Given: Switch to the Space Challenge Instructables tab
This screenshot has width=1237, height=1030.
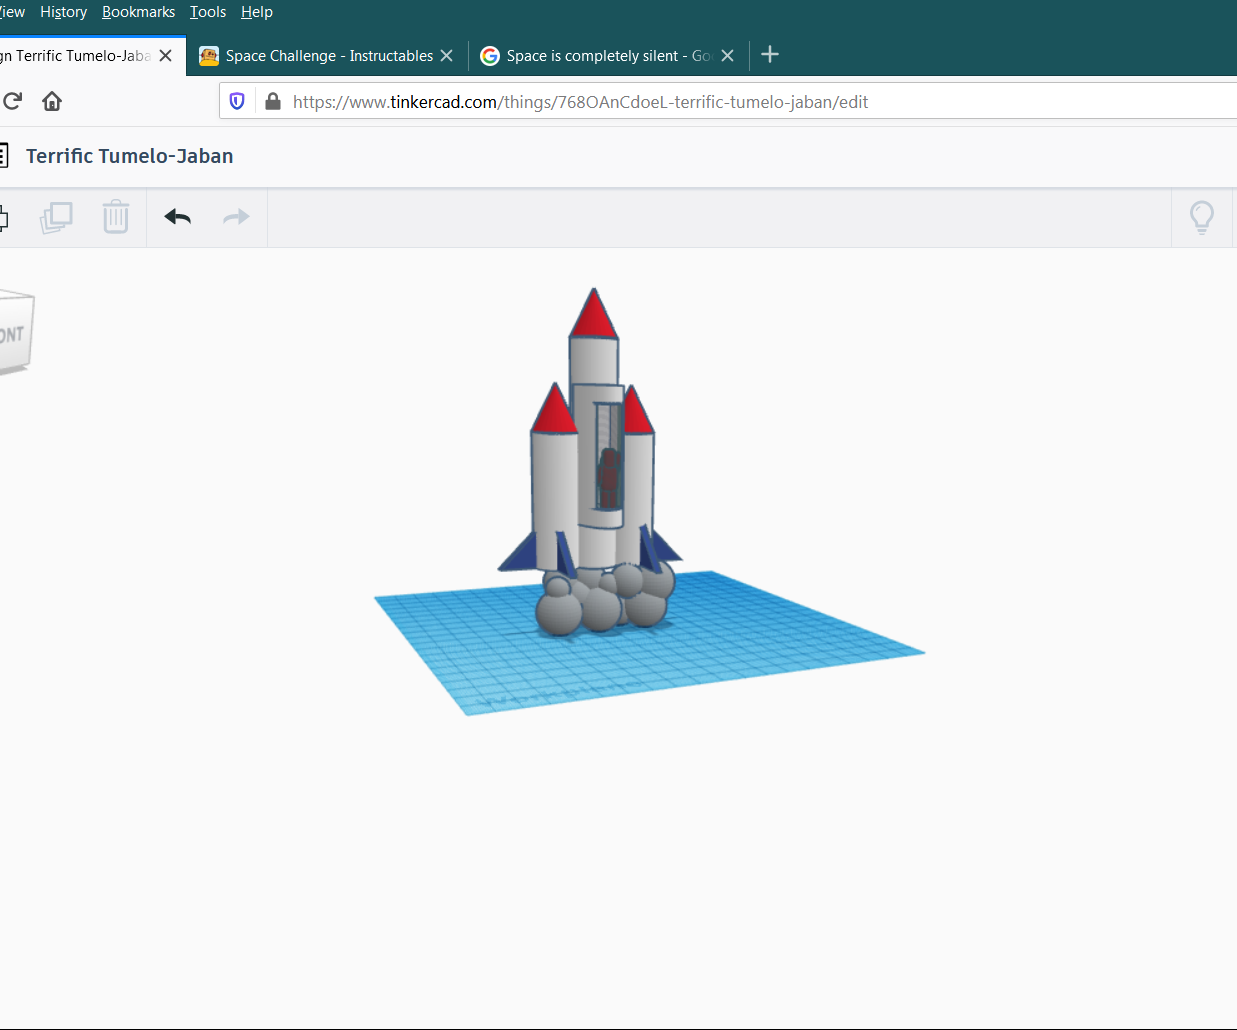Looking at the screenshot, I should click(320, 55).
